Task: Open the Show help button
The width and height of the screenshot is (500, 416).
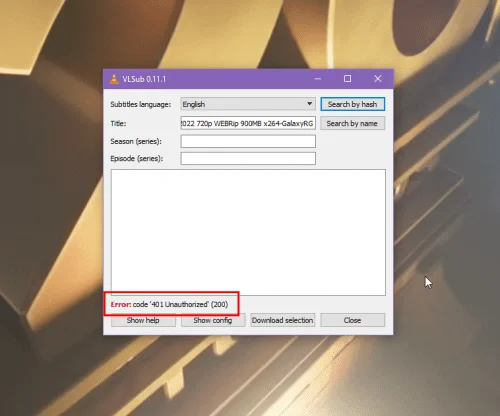Action: 143,320
